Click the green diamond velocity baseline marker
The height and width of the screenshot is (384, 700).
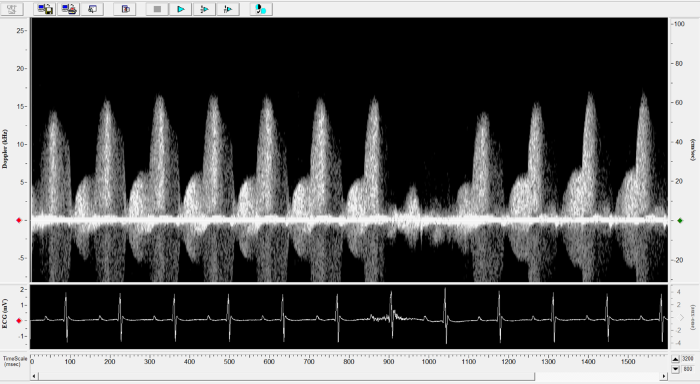pos(680,220)
